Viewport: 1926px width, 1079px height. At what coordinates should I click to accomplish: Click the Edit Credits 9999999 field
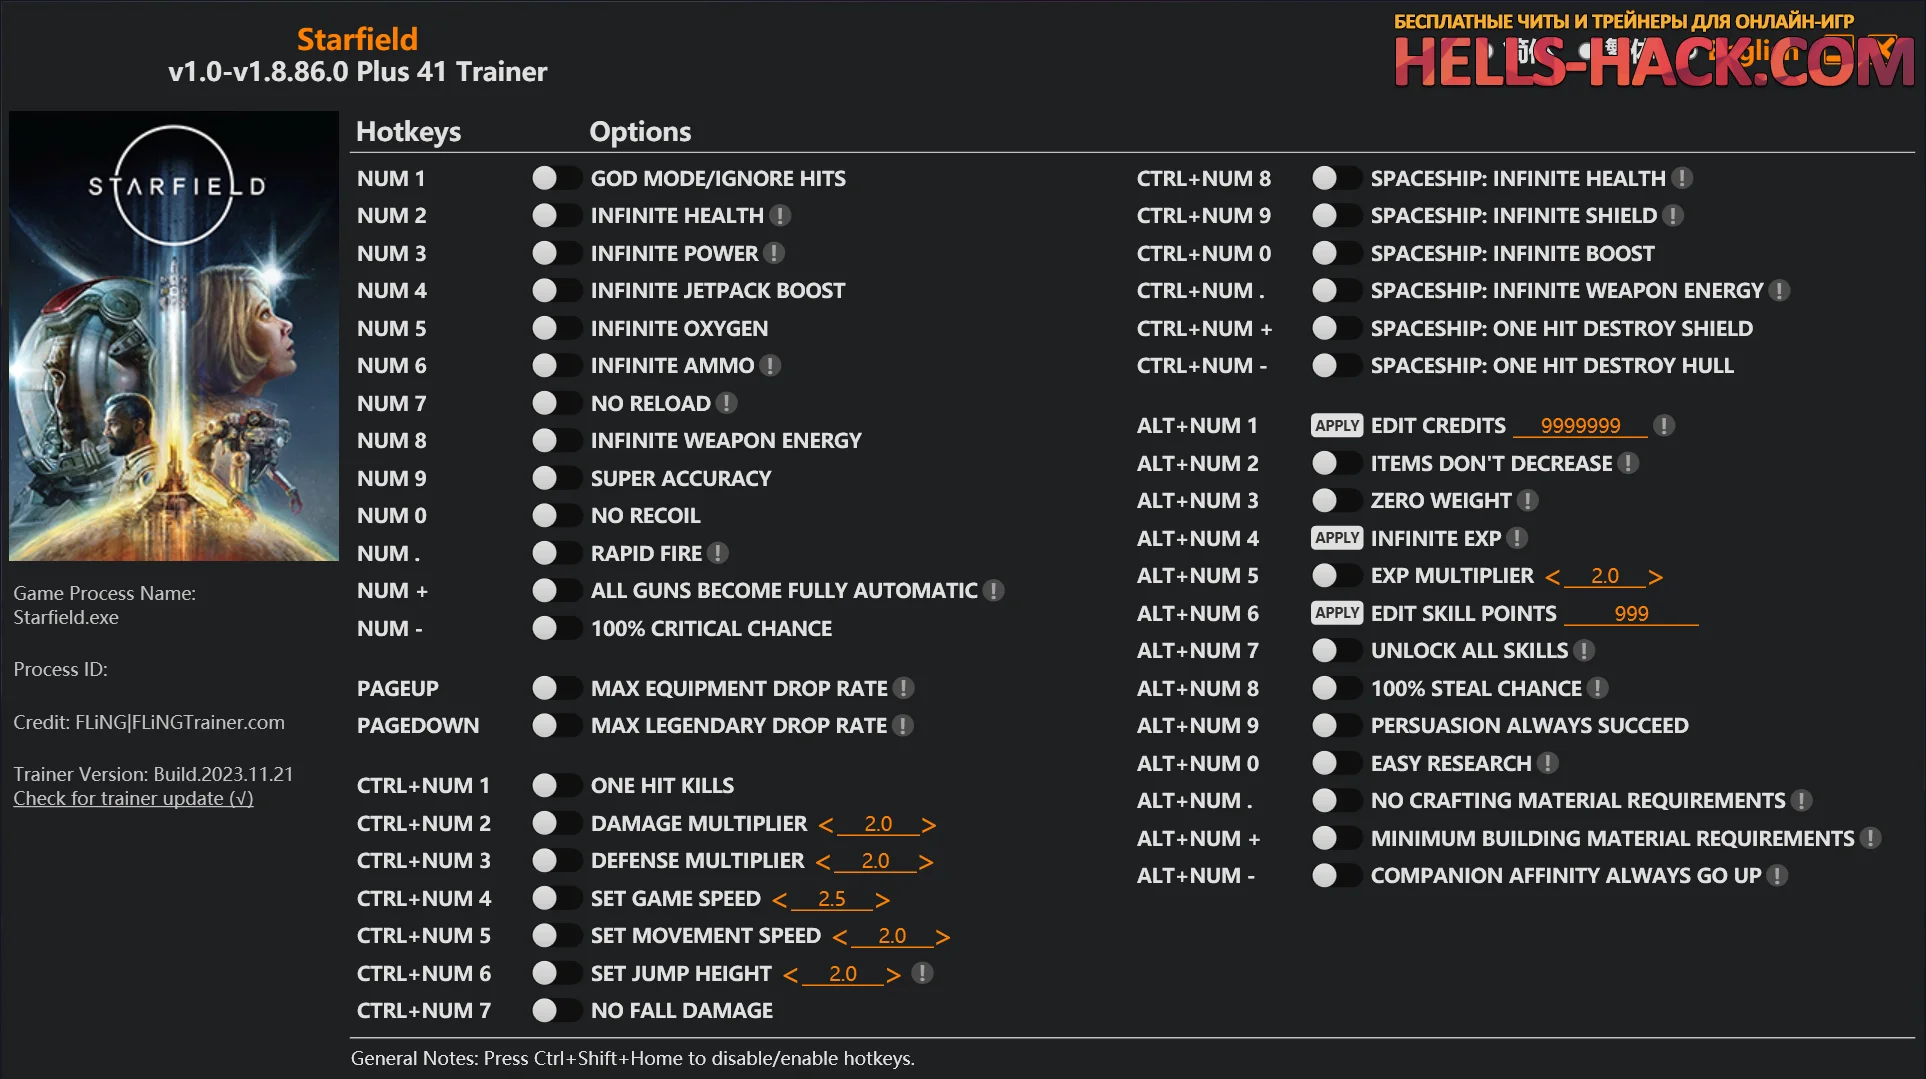(1580, 426)
